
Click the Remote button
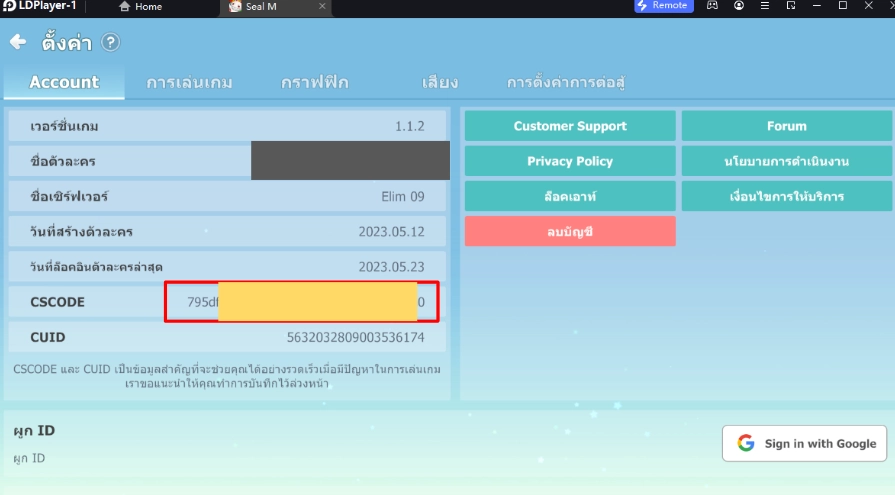(663, 6)
